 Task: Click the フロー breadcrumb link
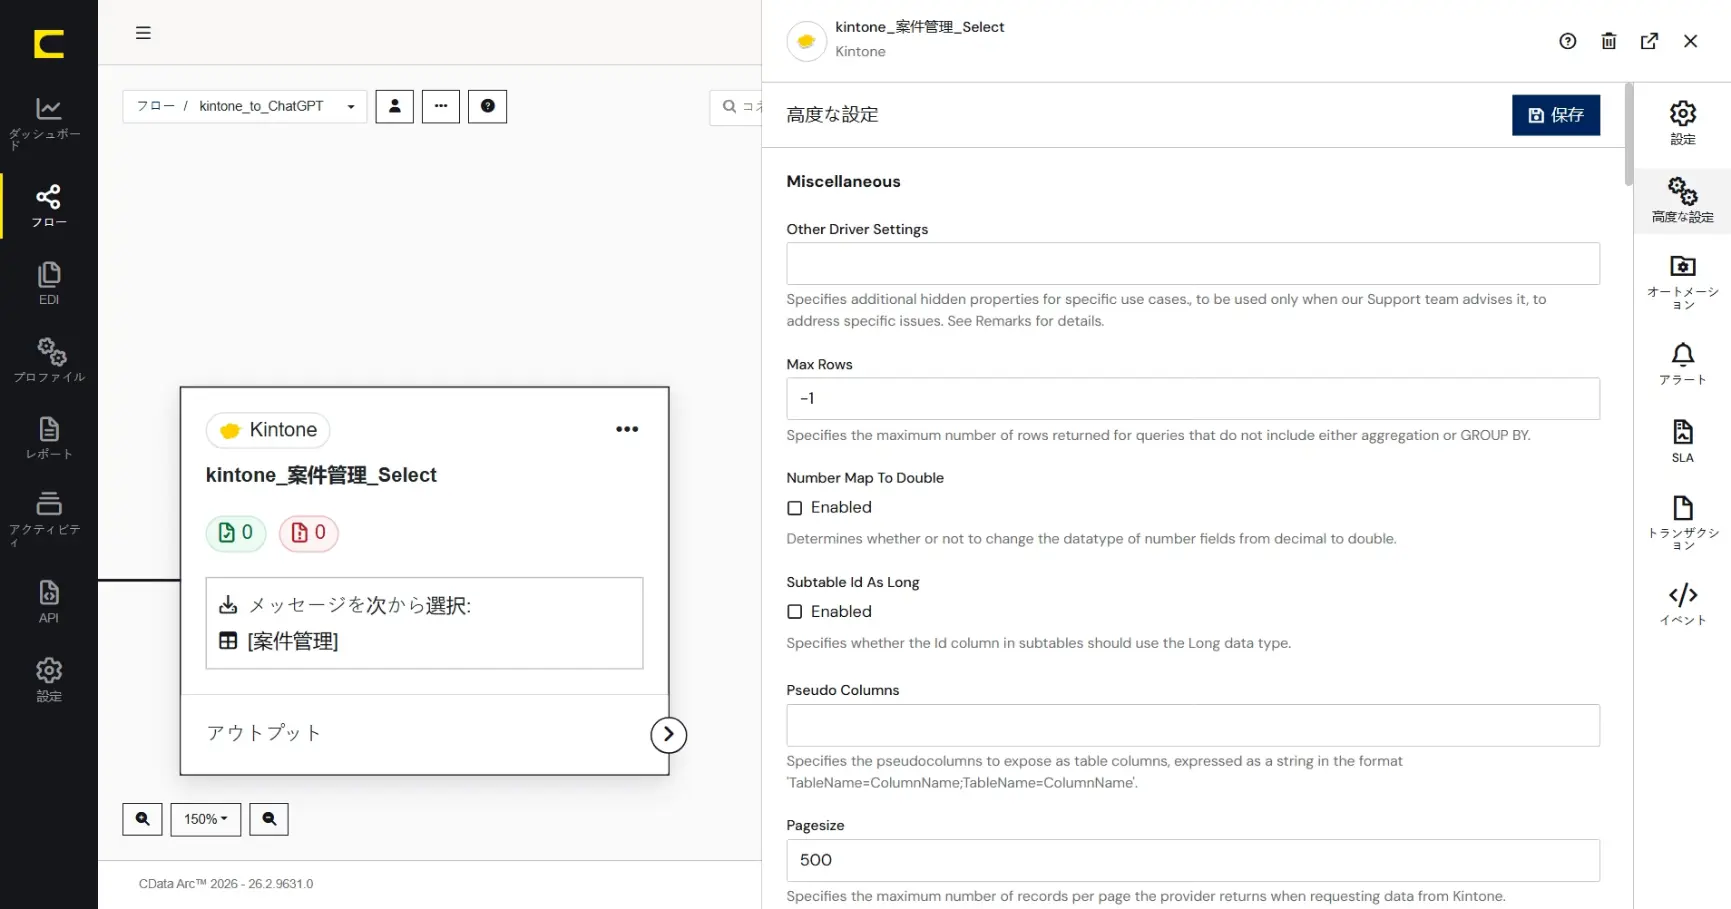155,106
